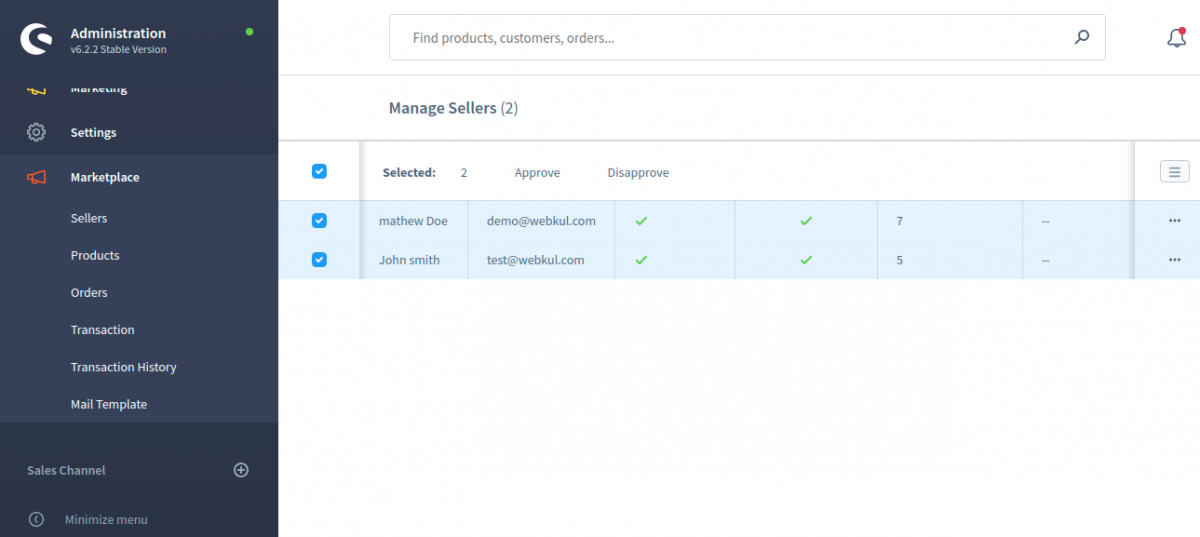Open Transaction History submenu

point(123,367)
